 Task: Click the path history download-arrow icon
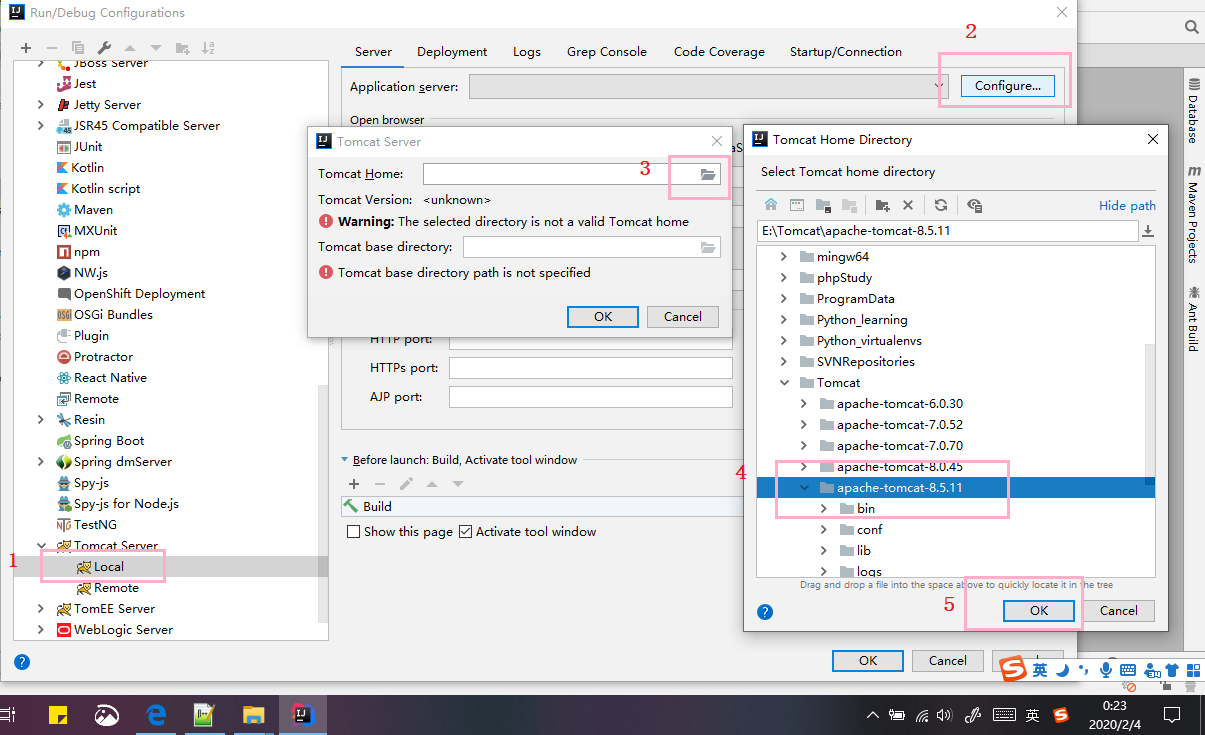pos(1148,231)
